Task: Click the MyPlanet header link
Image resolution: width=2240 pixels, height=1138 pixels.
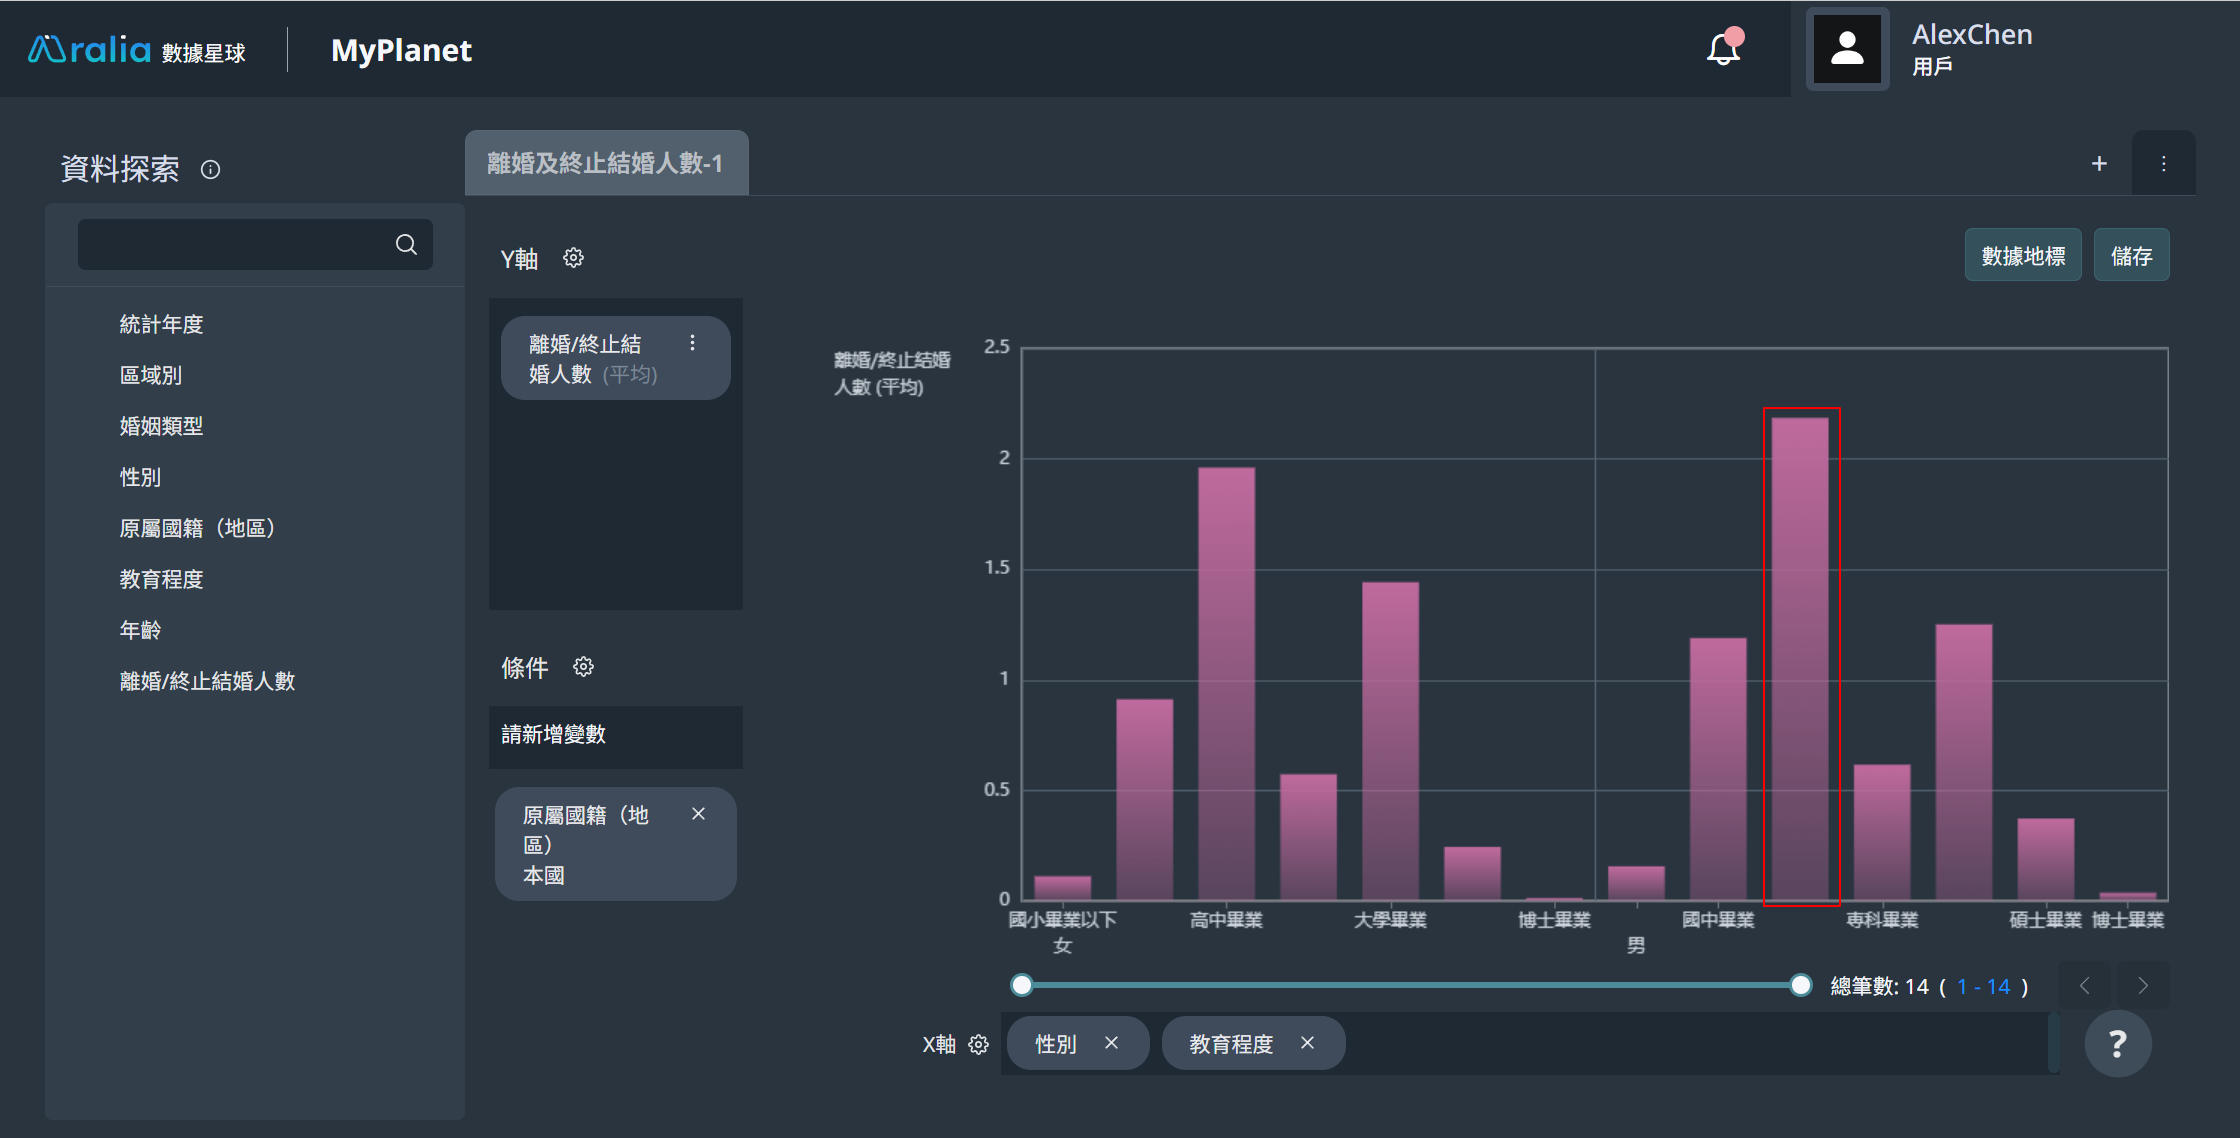Action: click(x=401, y=50)
